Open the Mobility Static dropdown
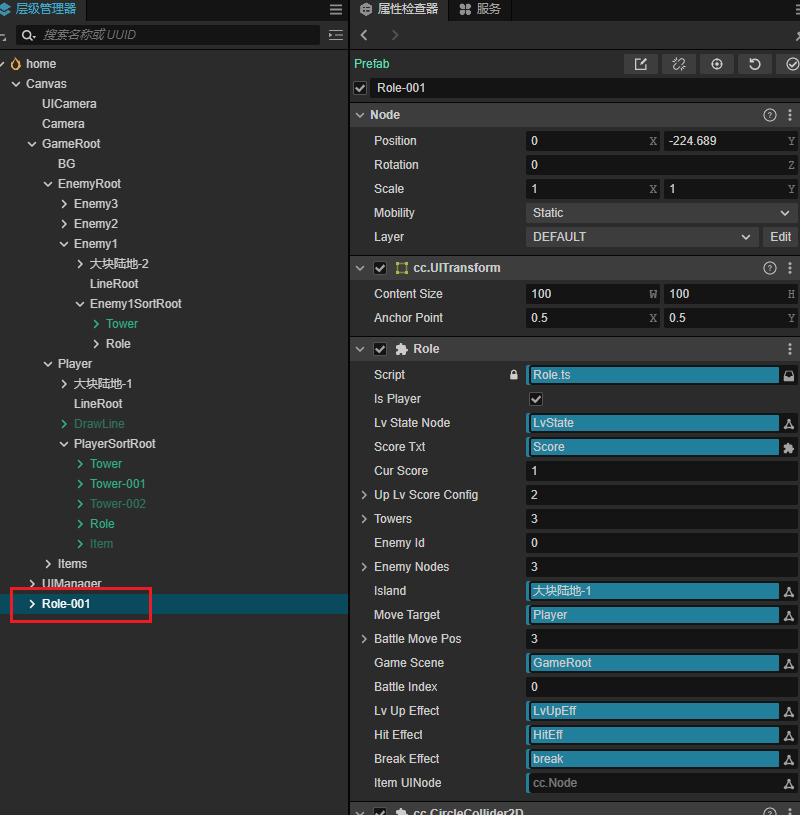The width and height of the screenshot is (800, 815). [x=662, y=213]
